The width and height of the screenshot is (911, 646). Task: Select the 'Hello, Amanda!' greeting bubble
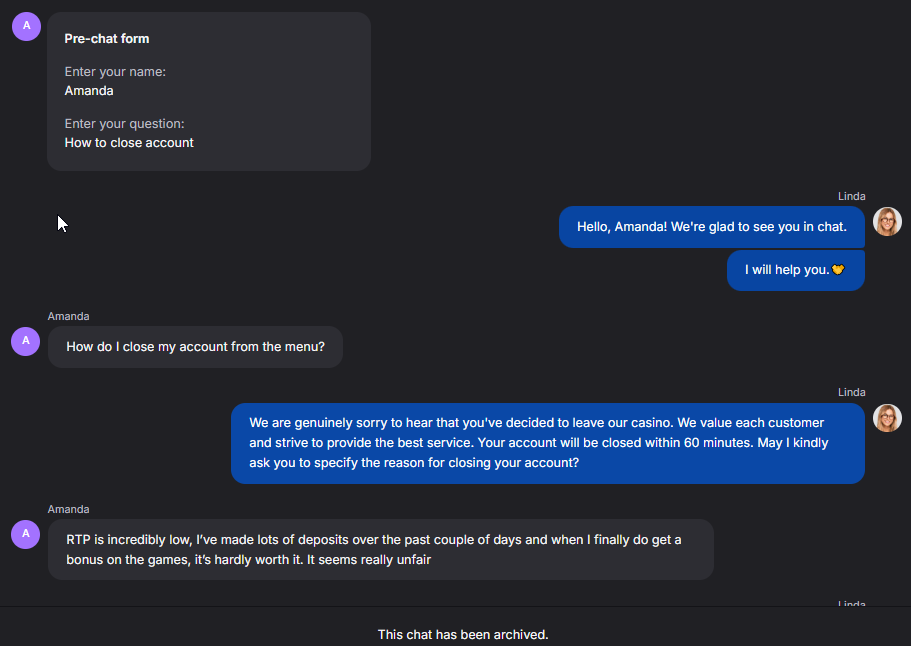711,227
